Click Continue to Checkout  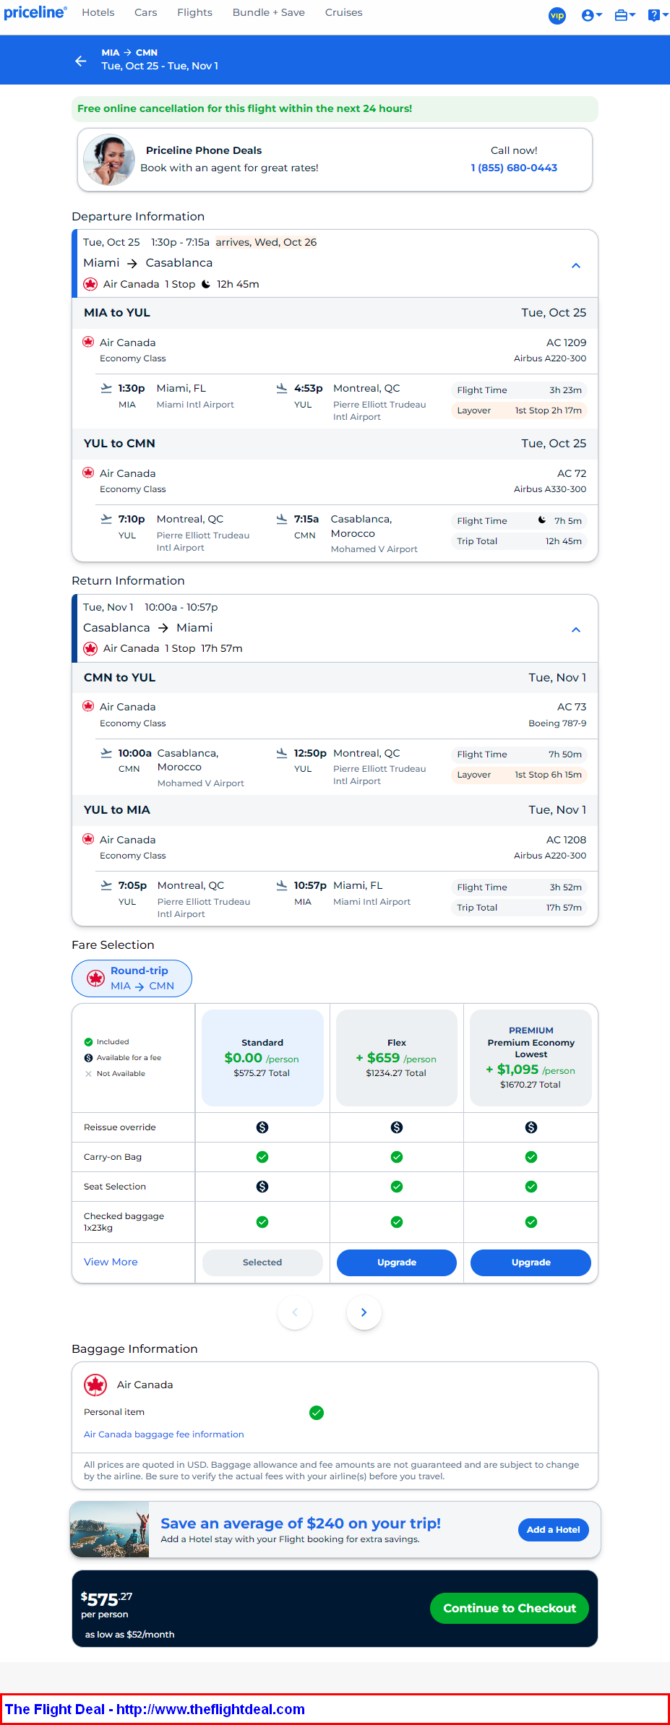pos(509,1608)
